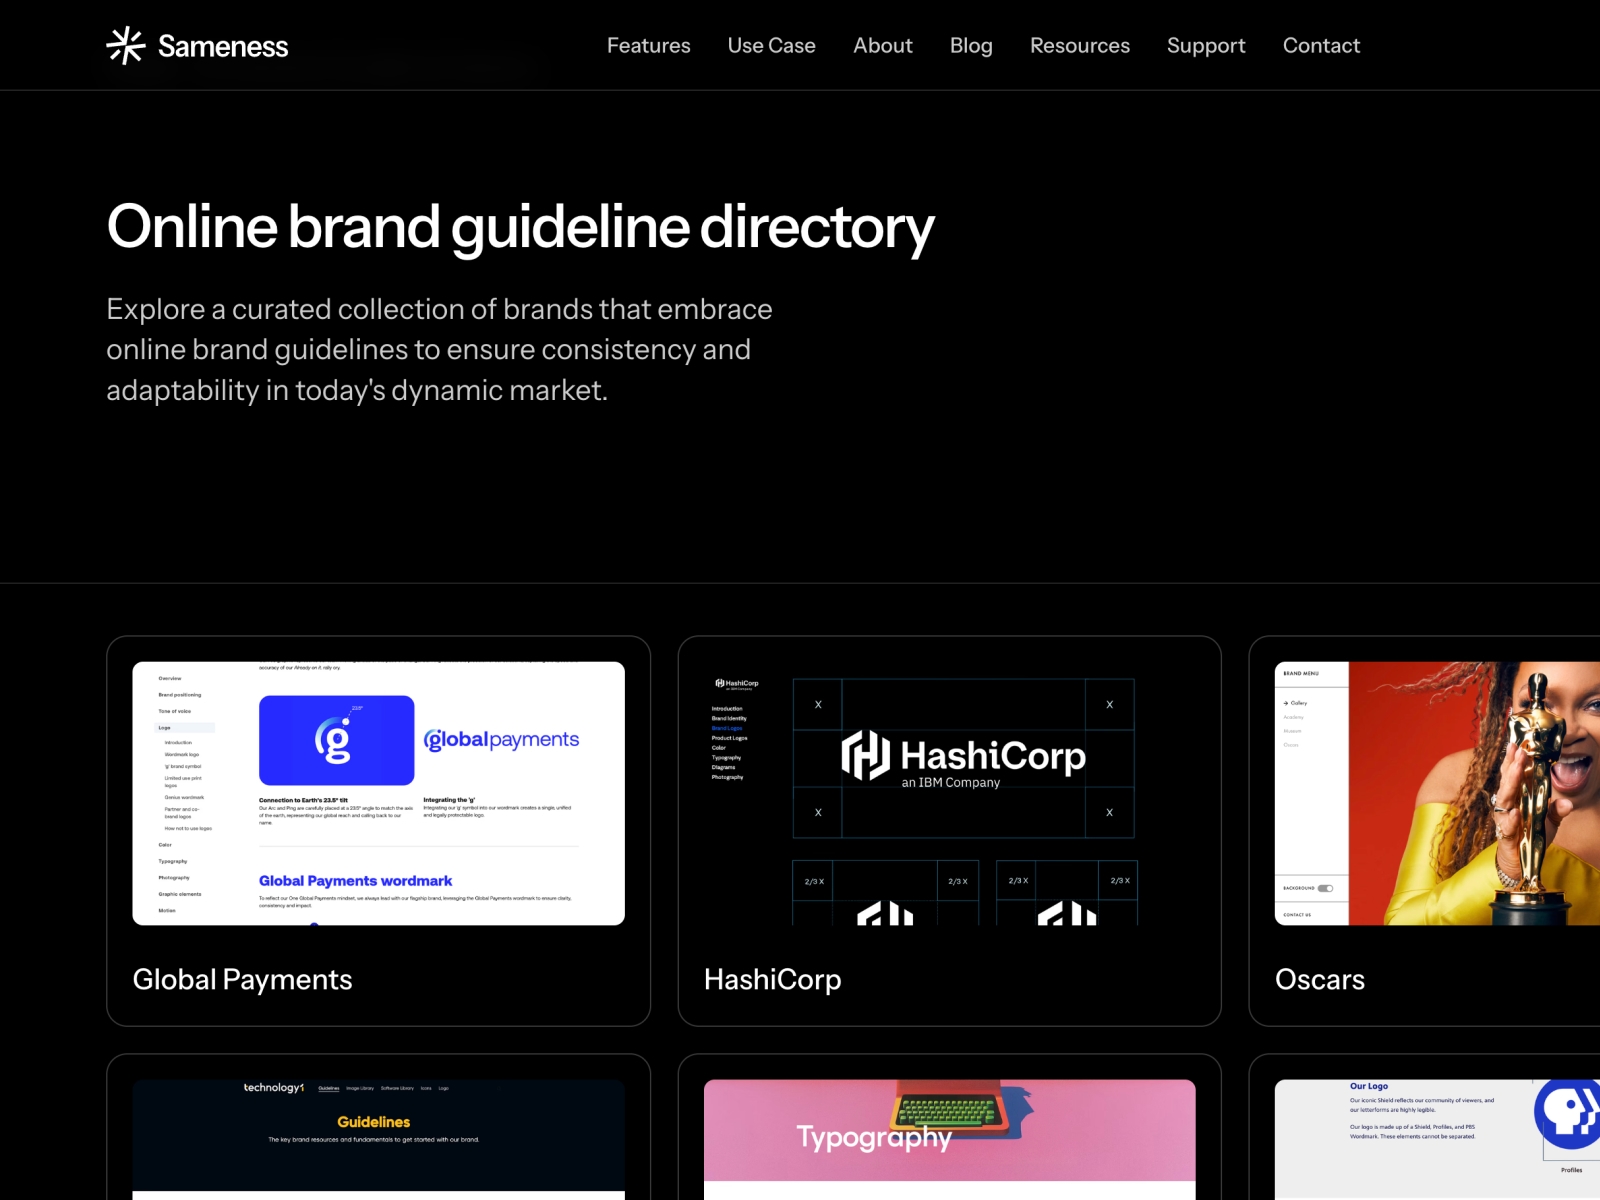
Task: Open the pink Typography card thumbnail
Action: point(950,1140)
